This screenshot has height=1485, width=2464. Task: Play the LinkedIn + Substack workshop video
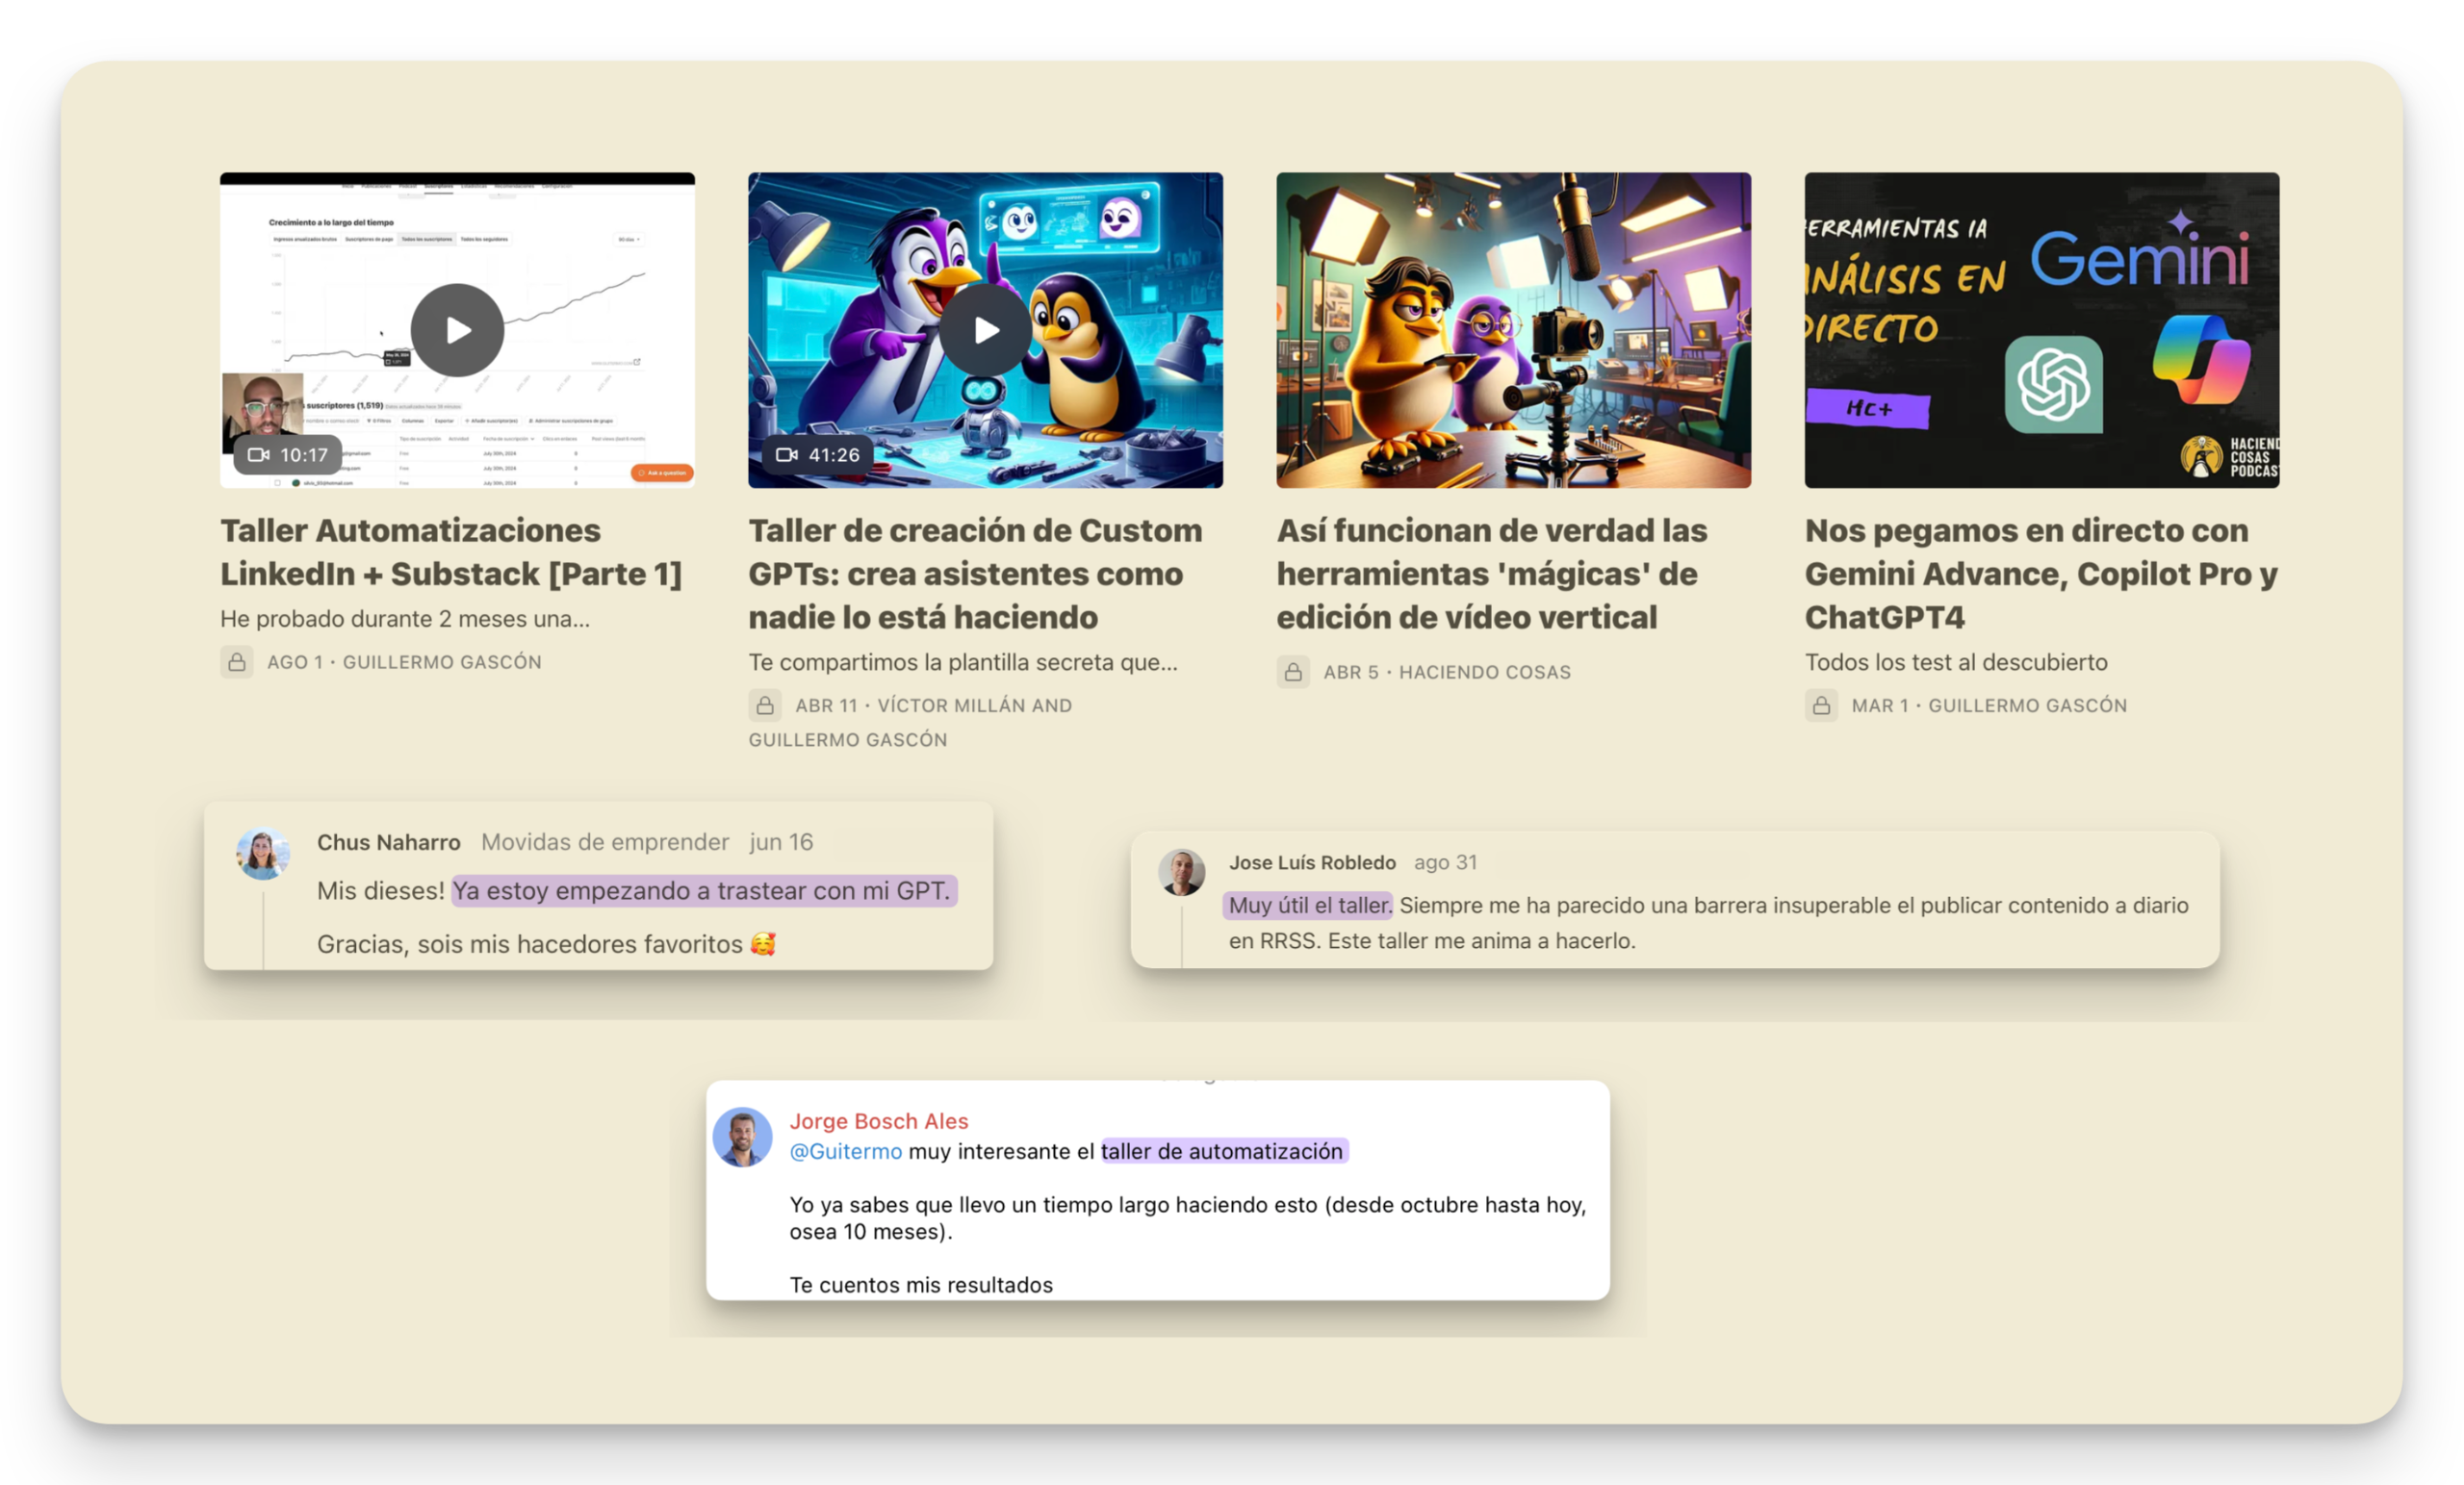point(457,330)
